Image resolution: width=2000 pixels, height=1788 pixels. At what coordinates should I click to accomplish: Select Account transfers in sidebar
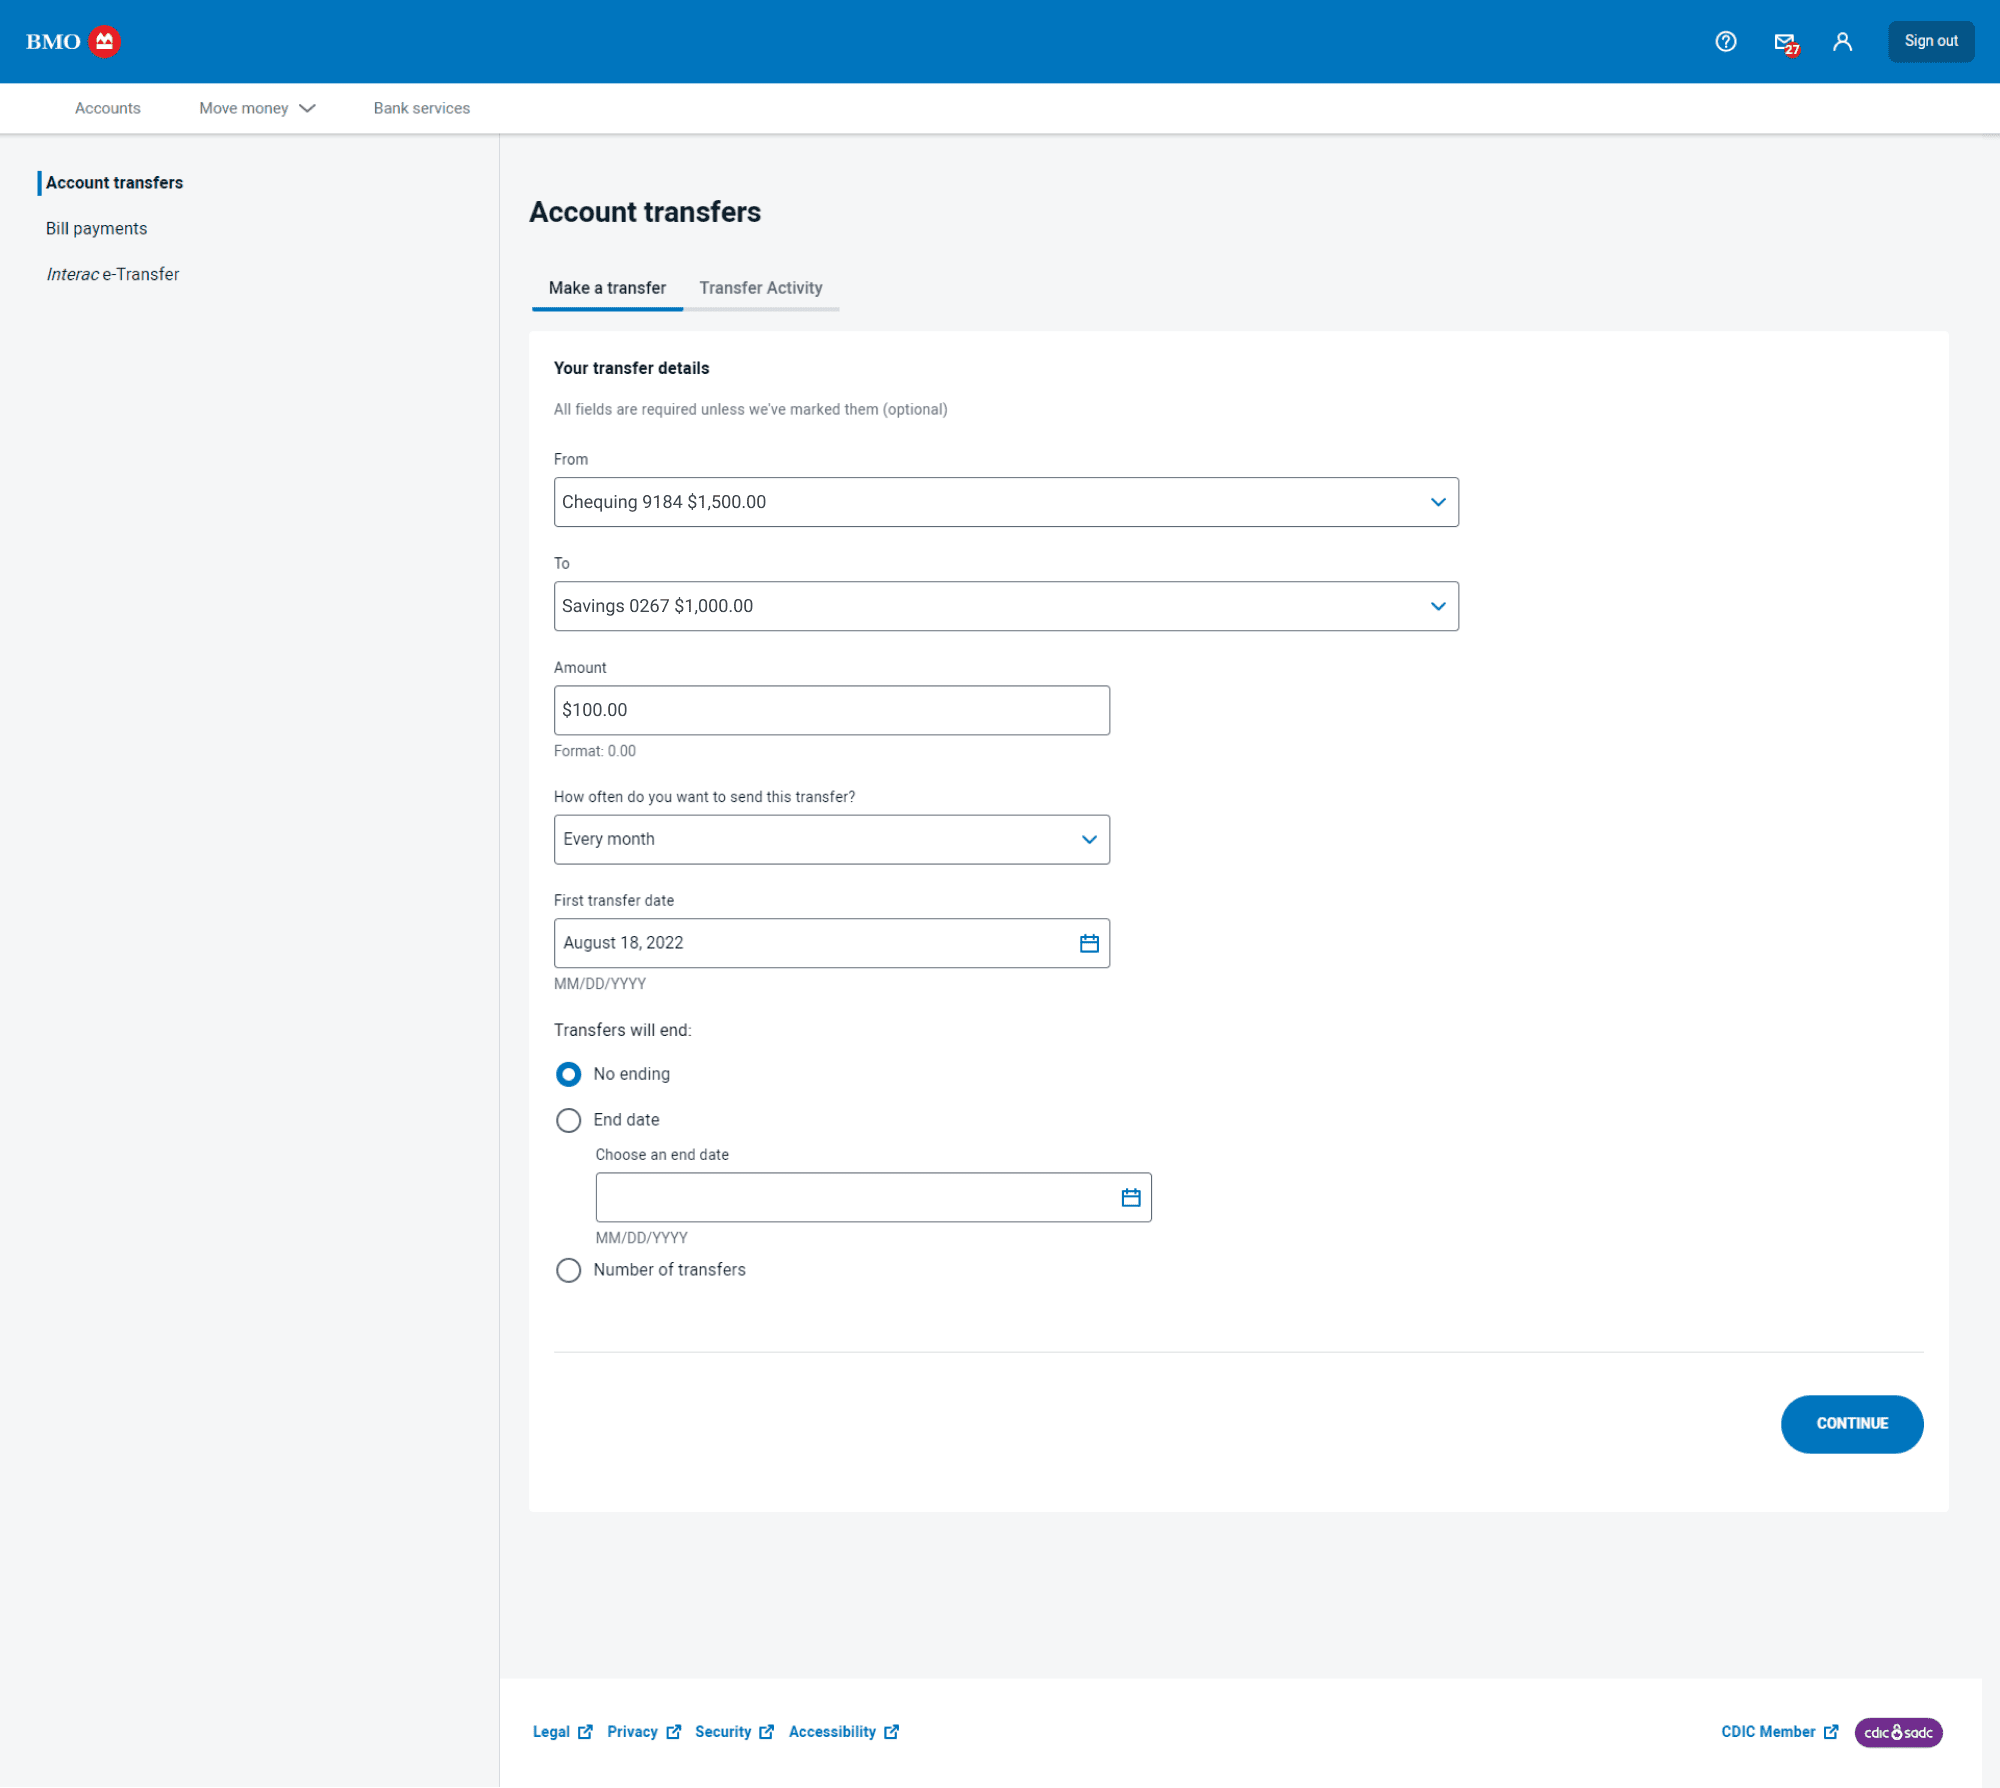coord(115,183)
